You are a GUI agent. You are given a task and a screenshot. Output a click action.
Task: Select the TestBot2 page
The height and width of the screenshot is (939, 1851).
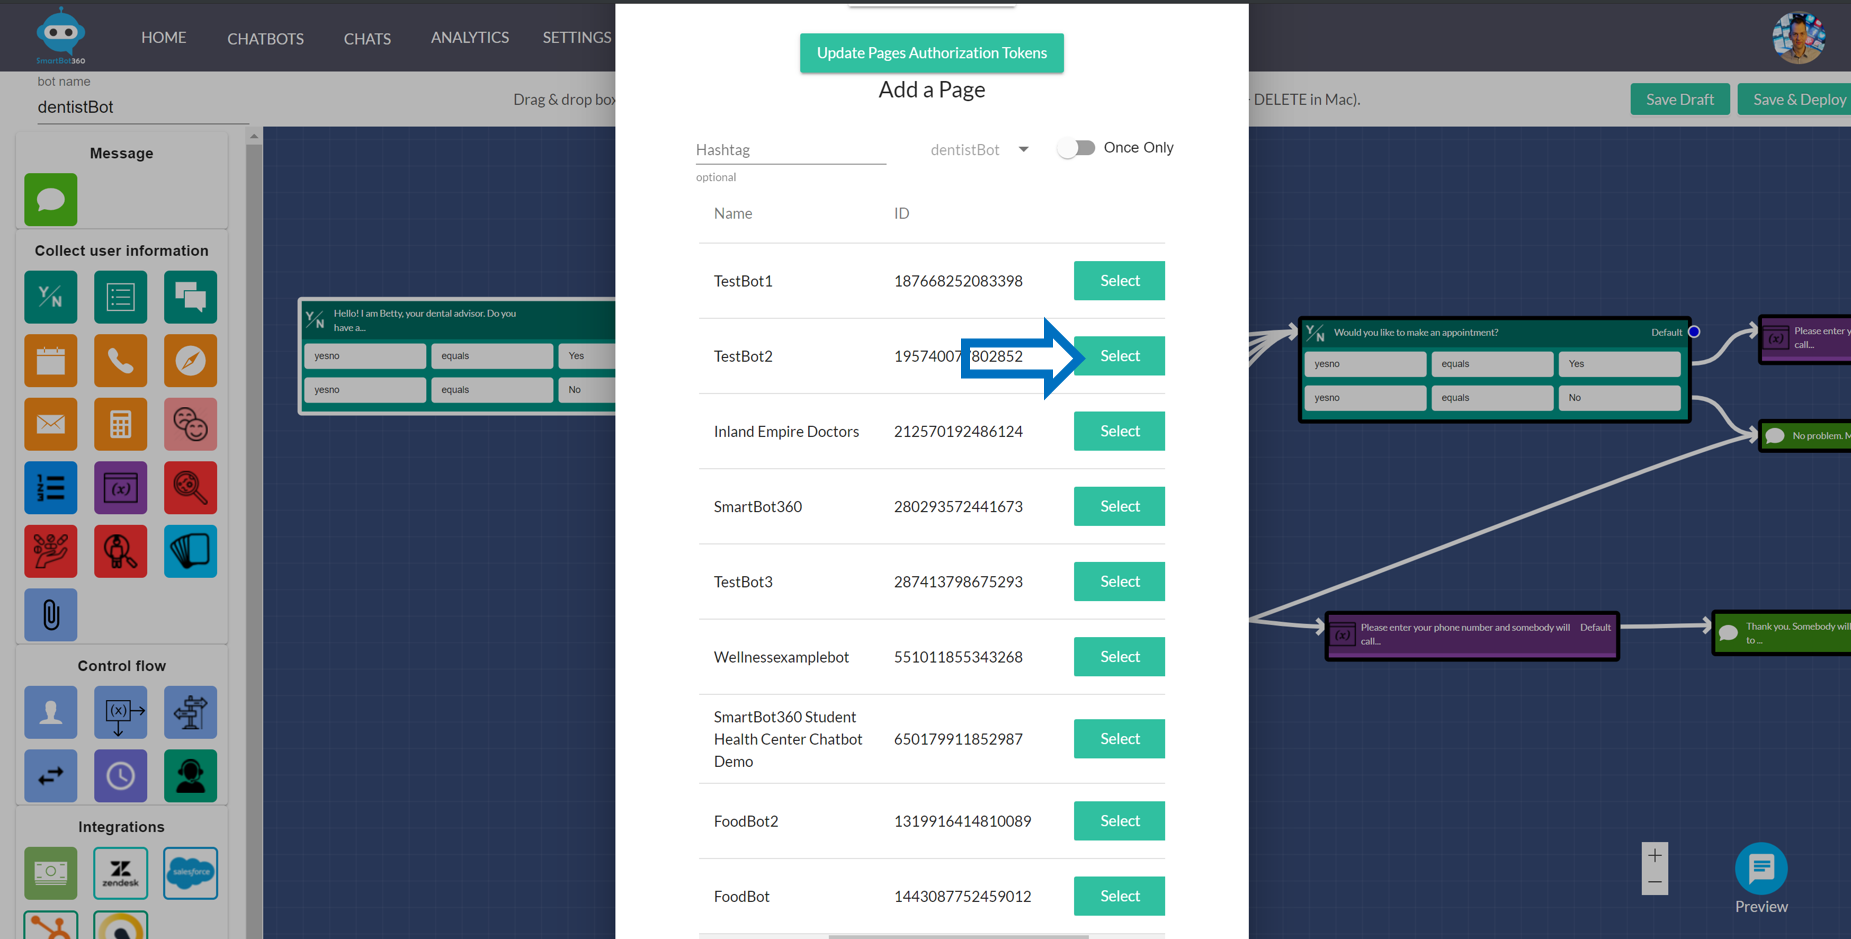1119,356
